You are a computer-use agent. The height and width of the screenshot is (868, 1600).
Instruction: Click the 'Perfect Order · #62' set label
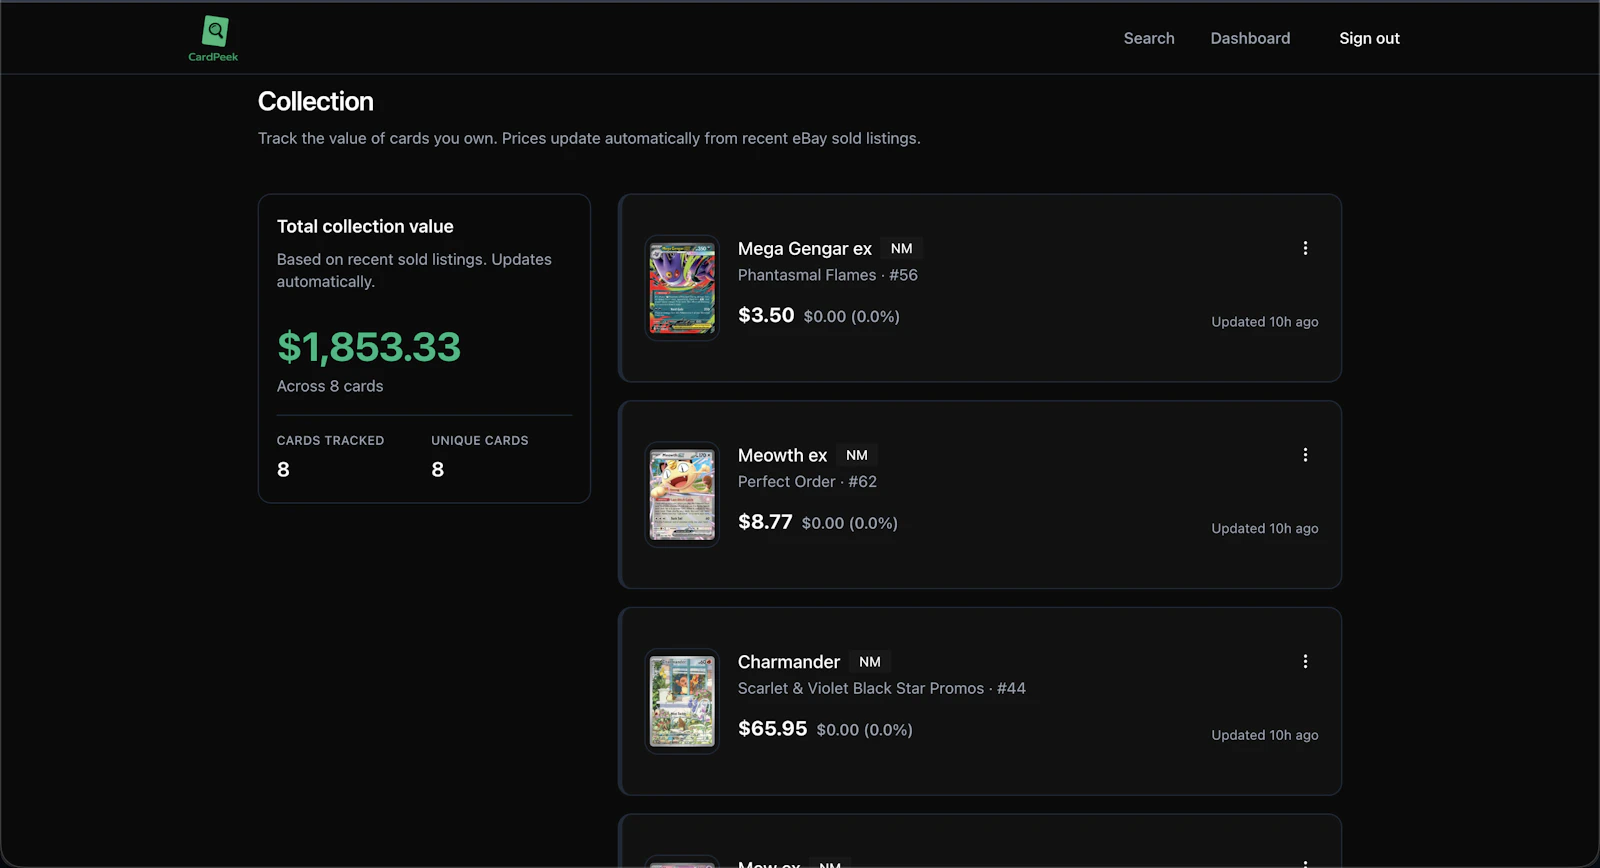coord(807,482)
